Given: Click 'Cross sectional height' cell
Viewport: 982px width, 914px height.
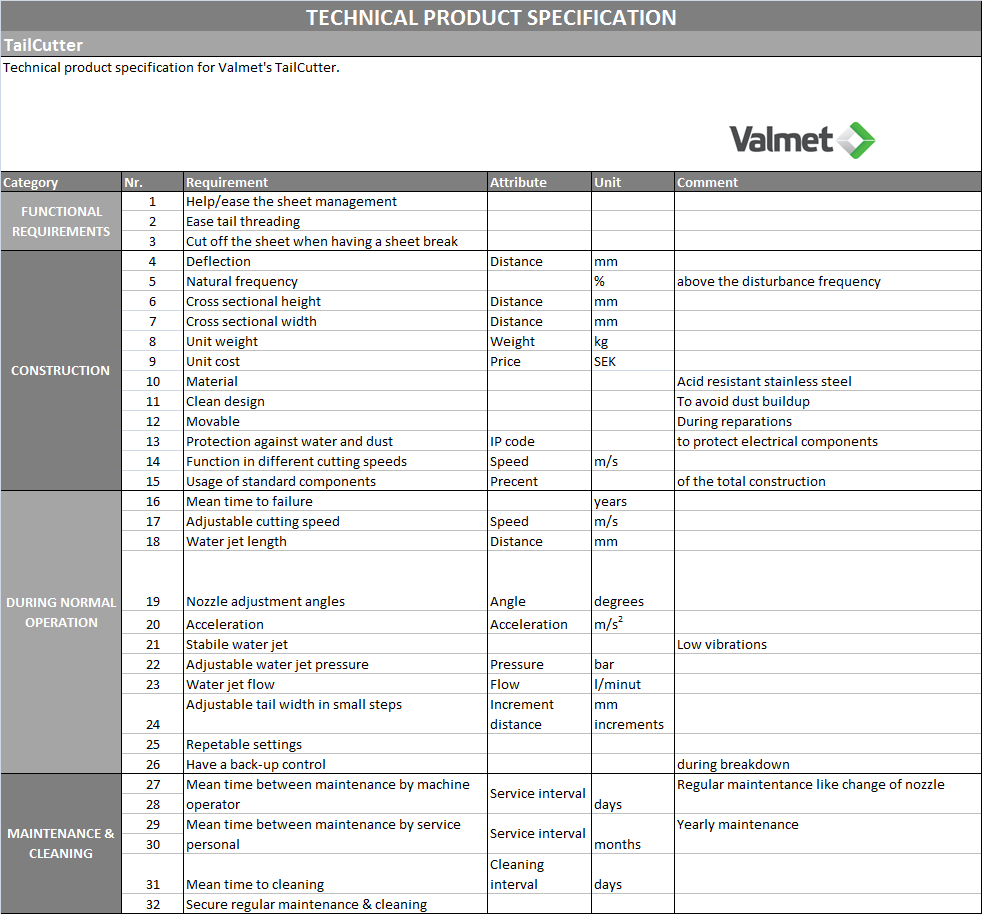Looking at the screenshot, I should (x=335, y=302).
